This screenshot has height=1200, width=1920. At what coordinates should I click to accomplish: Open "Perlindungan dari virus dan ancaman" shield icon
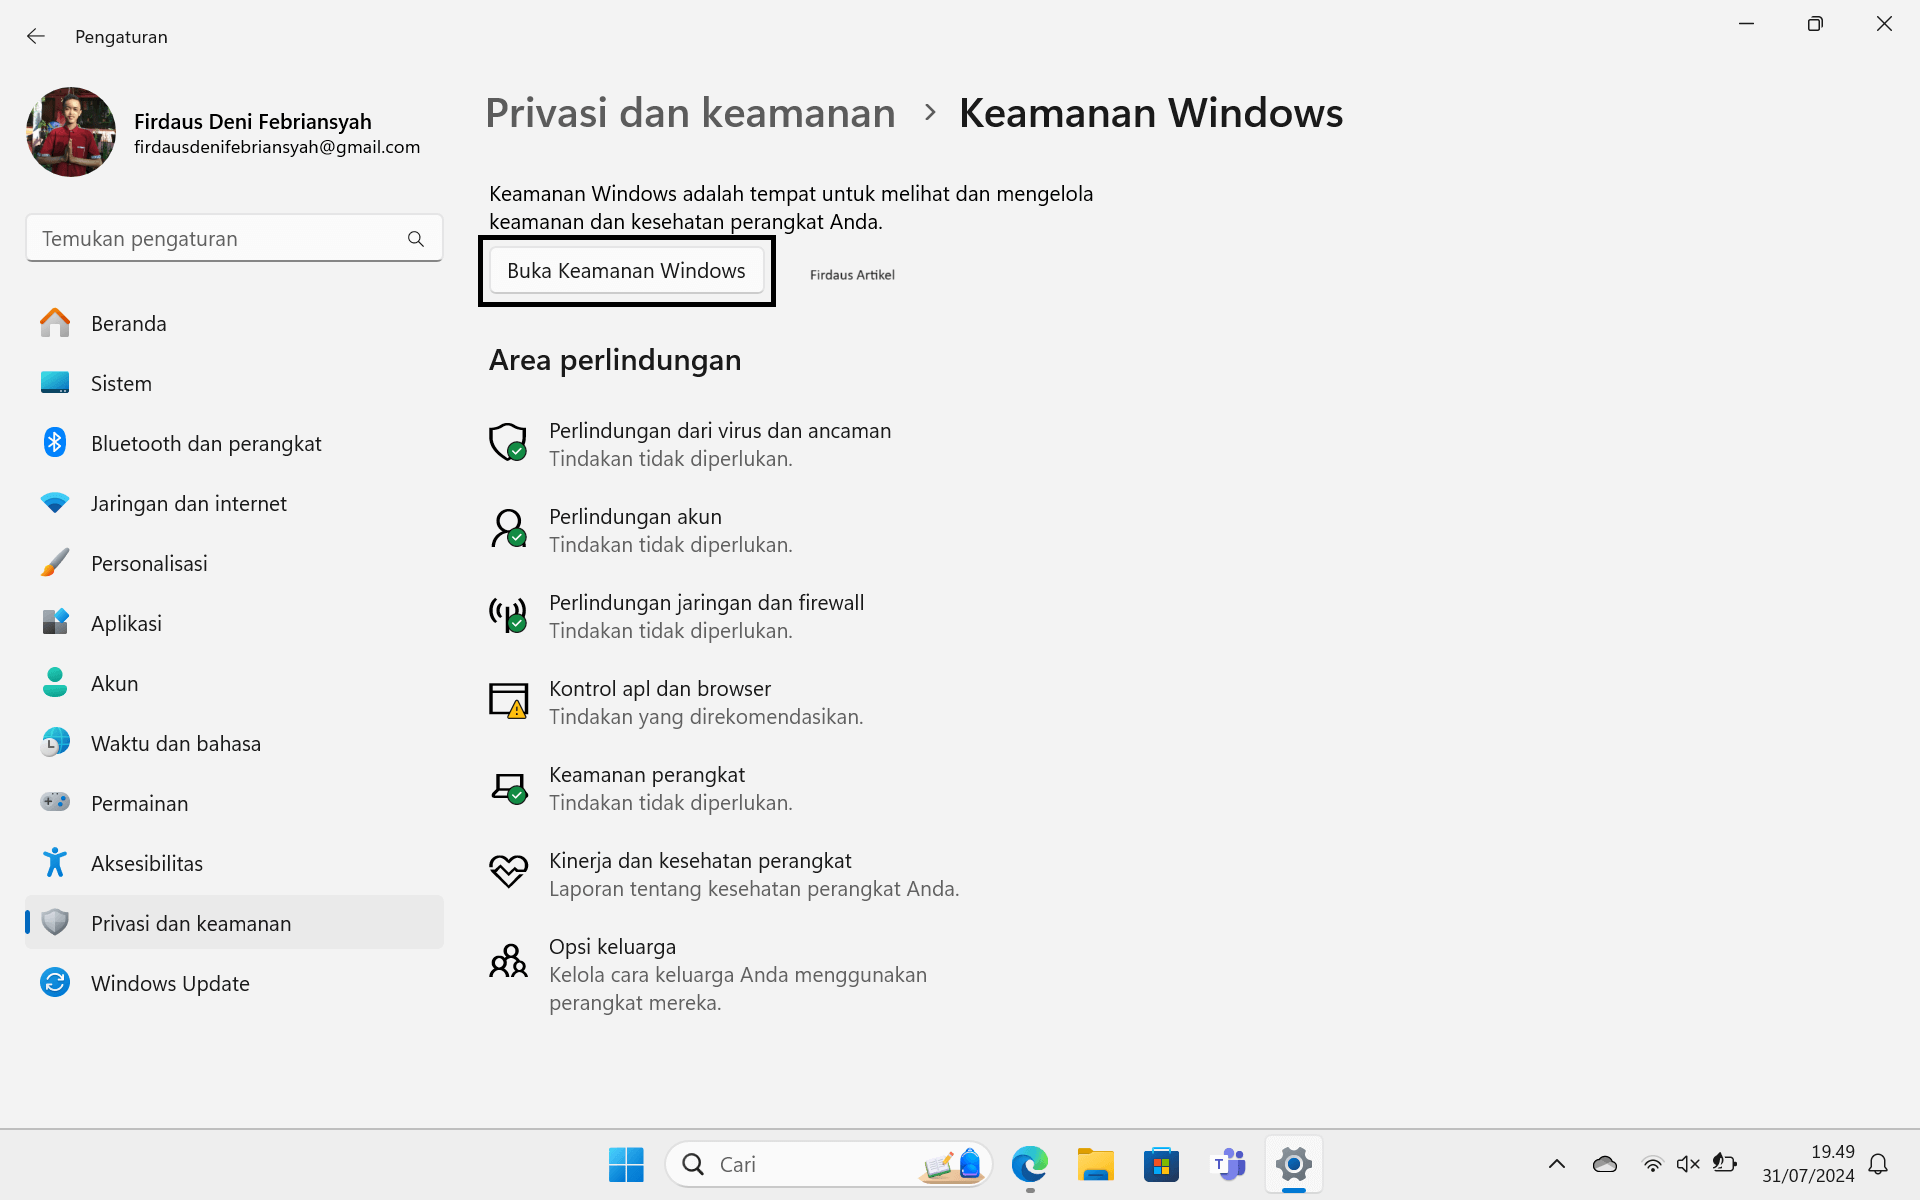tap(509, 443)
